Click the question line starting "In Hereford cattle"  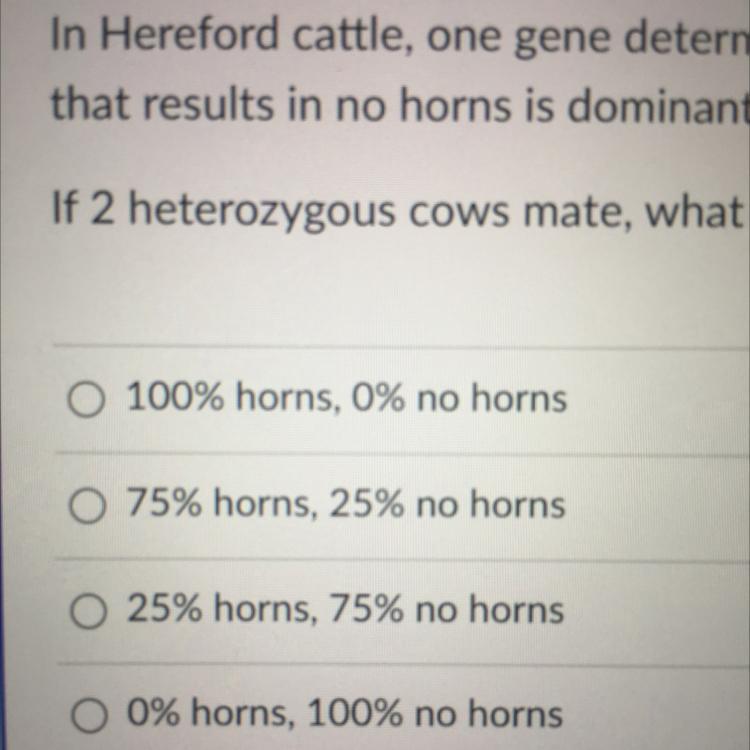[400, 36]
